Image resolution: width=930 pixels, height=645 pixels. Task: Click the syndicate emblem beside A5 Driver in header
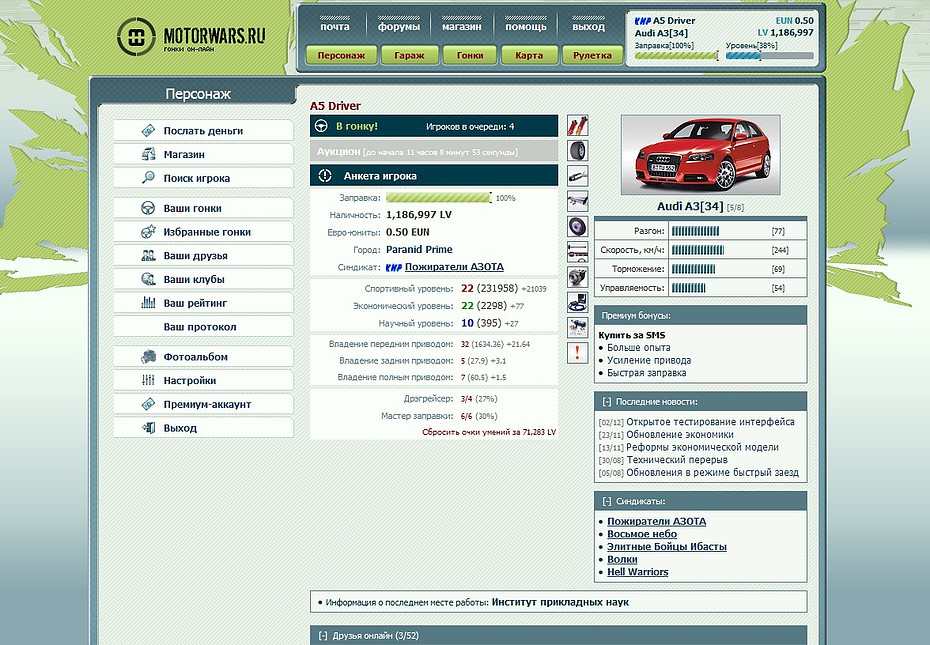click(x=642, y=21)
